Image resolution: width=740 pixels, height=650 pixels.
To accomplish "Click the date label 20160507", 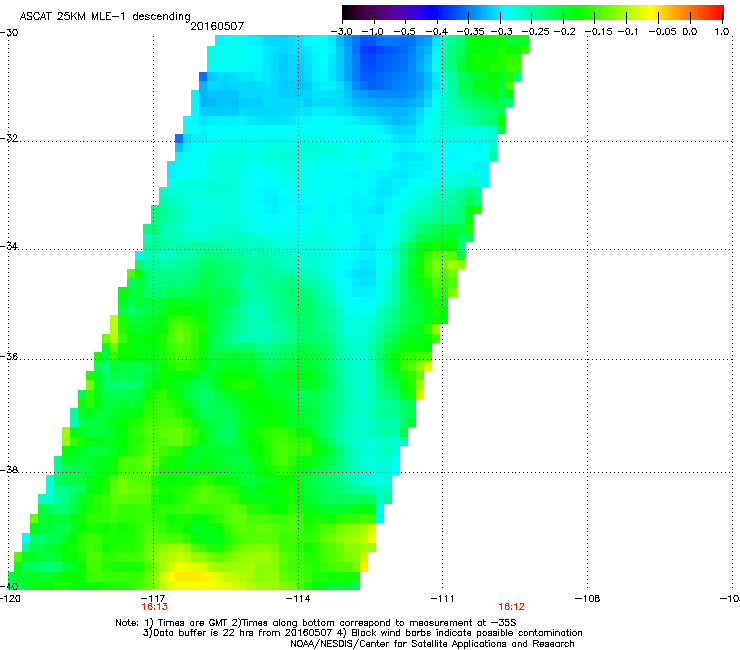I will click(x=217, y=26).
